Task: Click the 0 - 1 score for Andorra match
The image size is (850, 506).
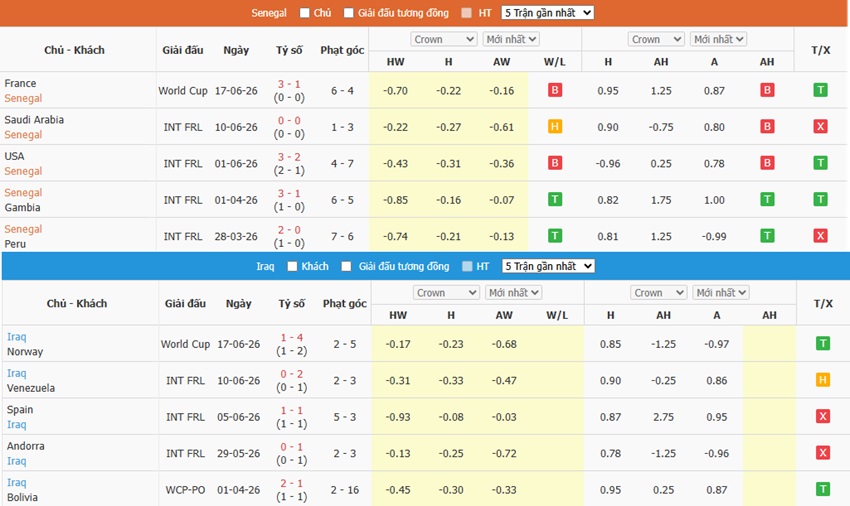Action: pos(292,446)
